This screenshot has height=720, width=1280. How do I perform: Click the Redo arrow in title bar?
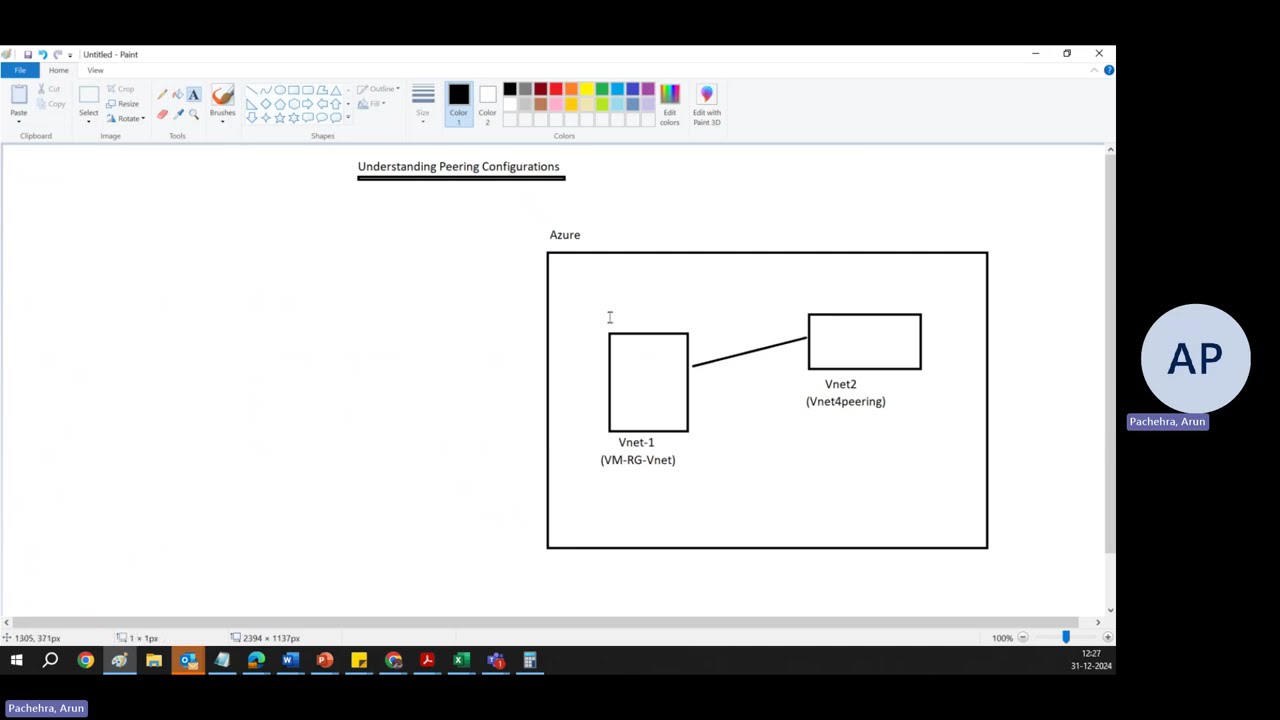click(57, 54)
